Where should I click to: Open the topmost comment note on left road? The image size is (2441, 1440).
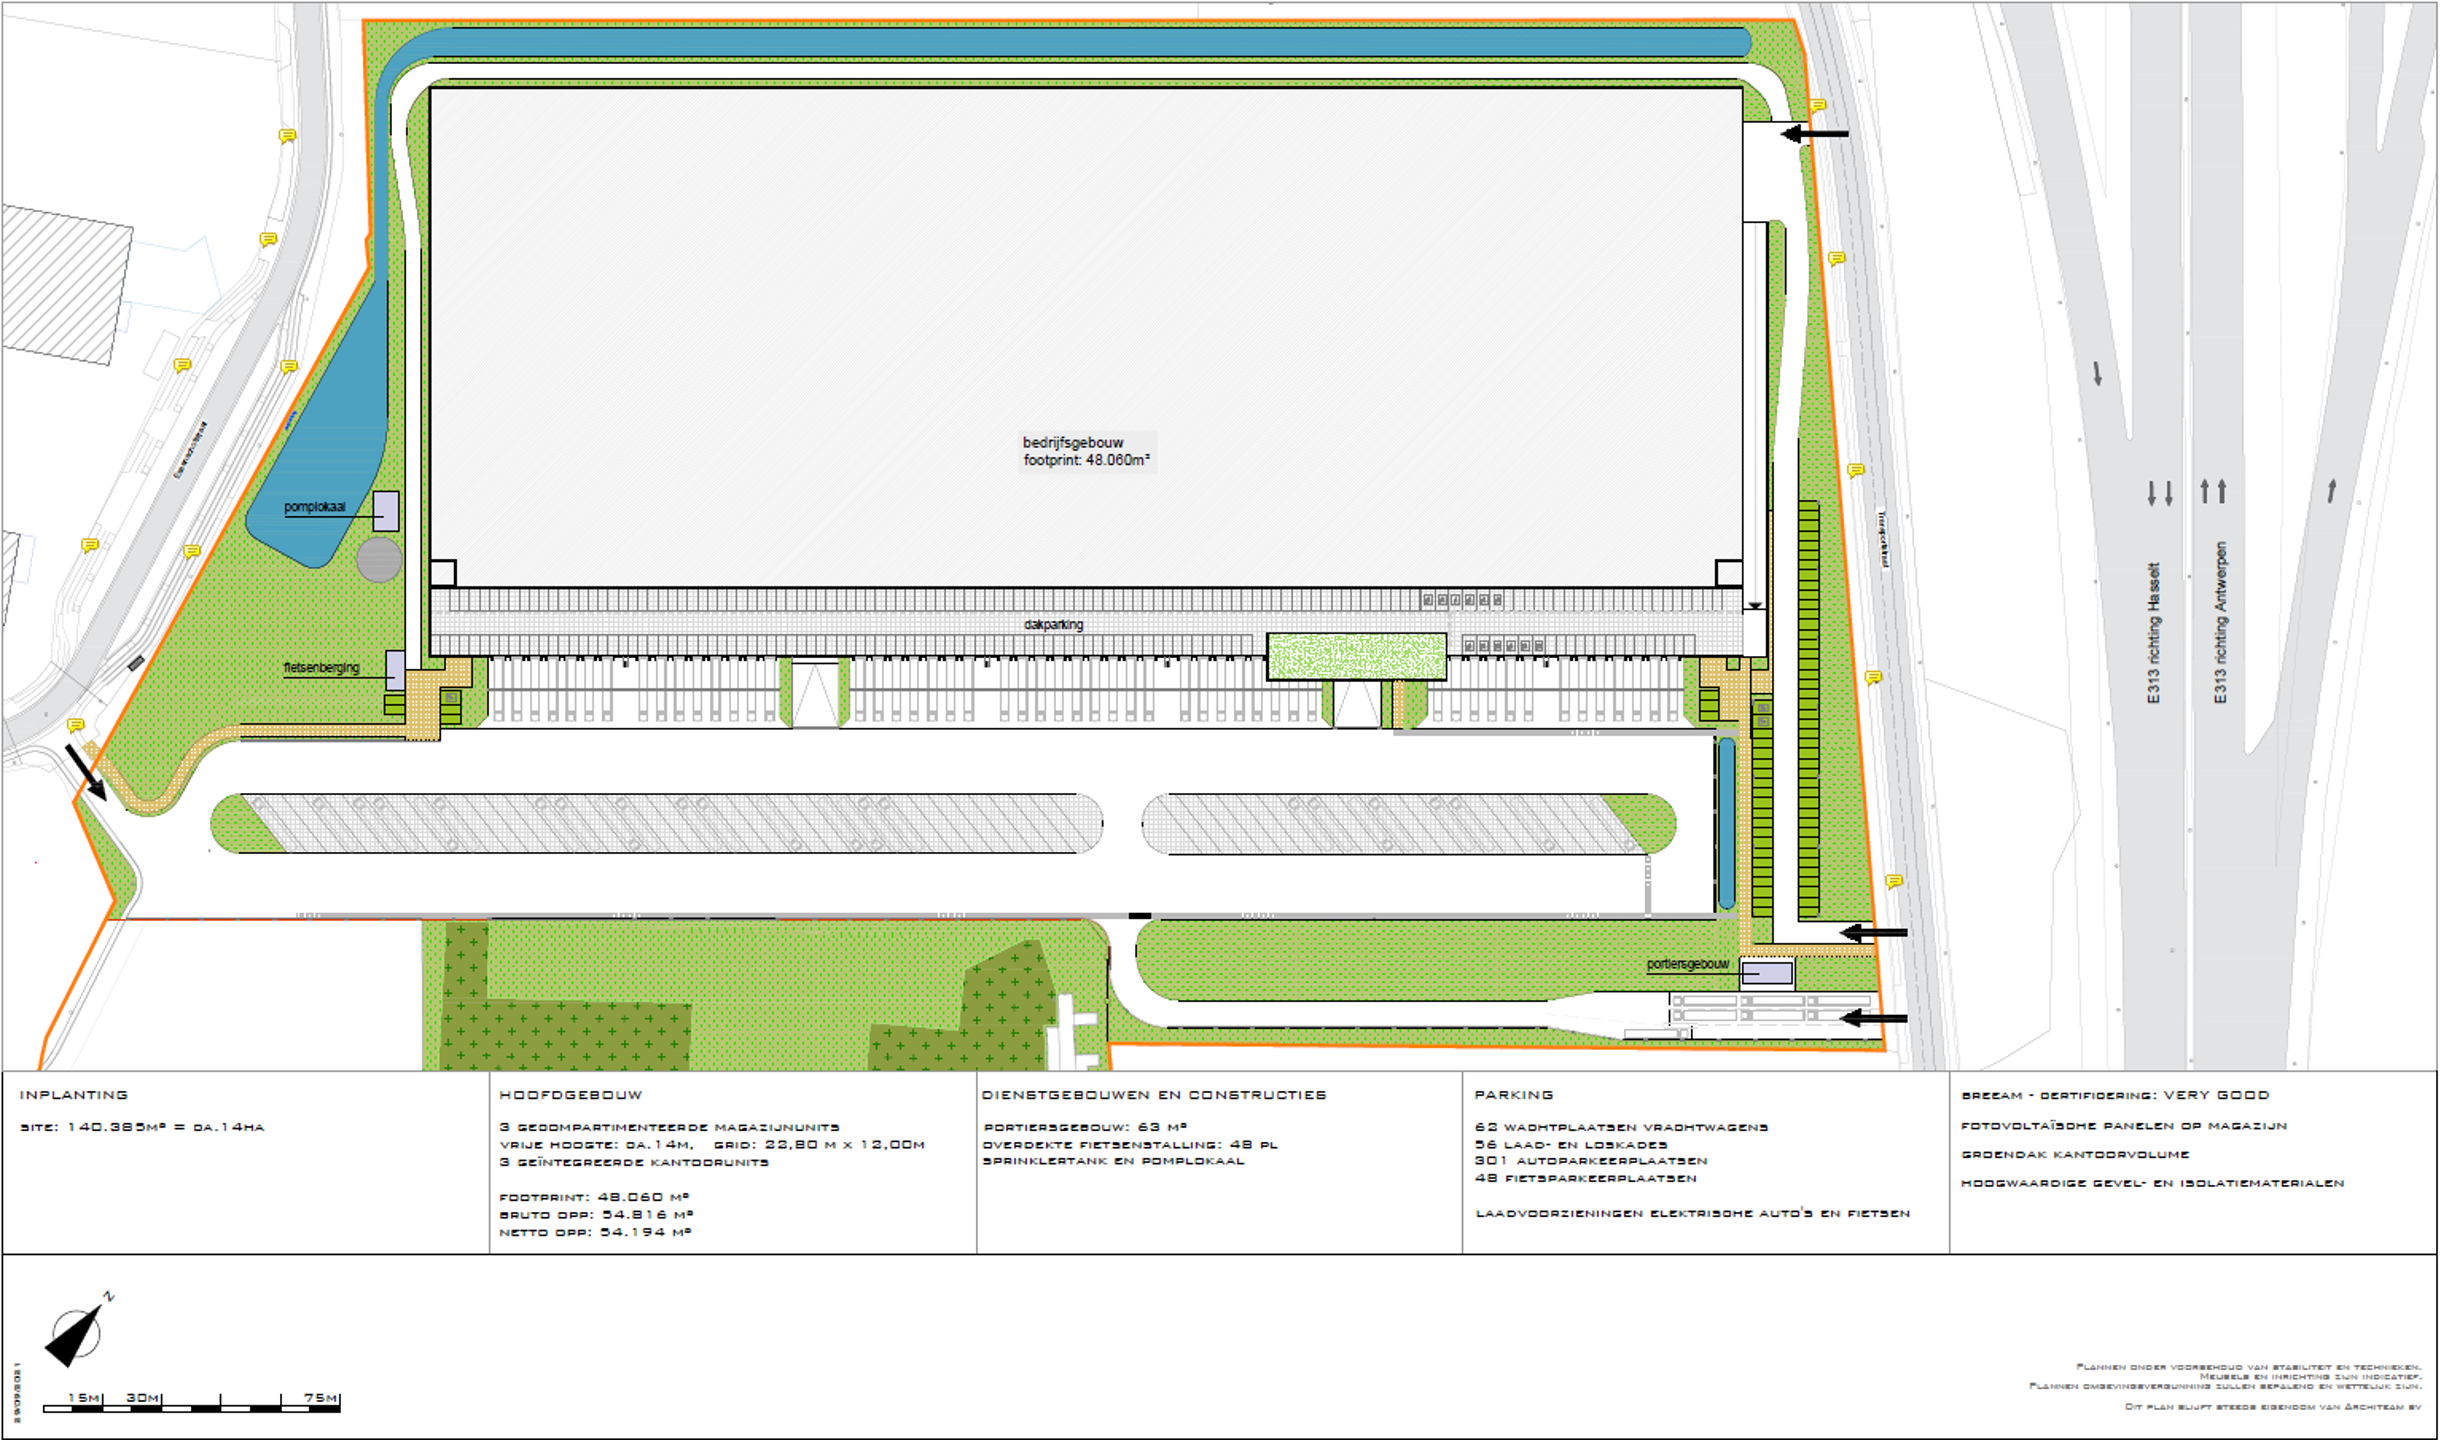point(287,136)
